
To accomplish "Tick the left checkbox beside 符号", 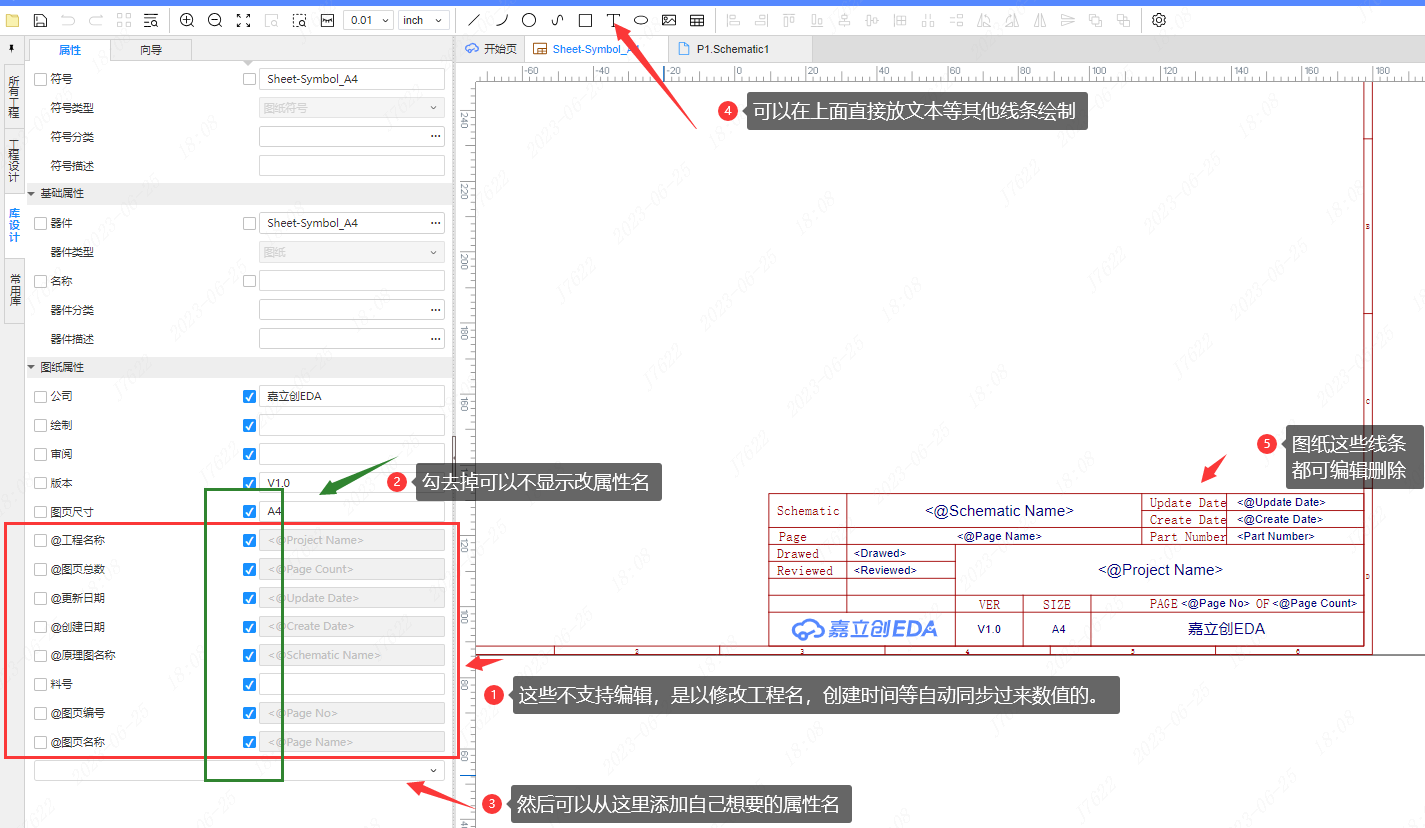I will pyautogui.click(x=40, y=79).
